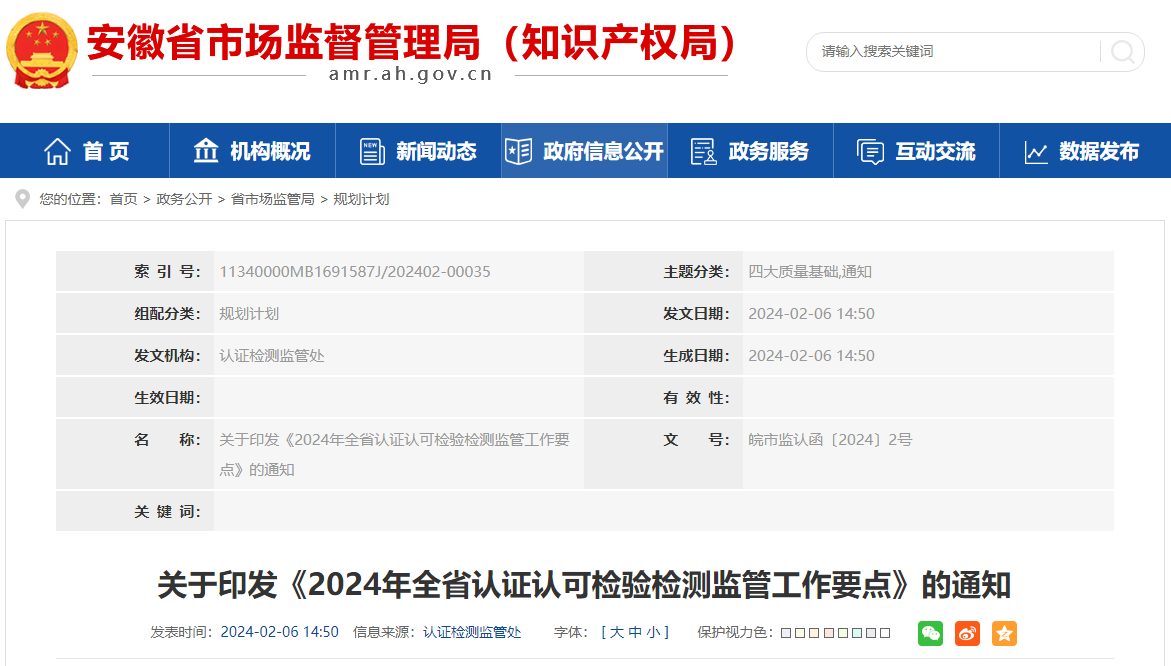The height and width of the screenshot is (666, 1171).
Task: Open the 政务服务 navigation menu
Action: pos(750,152)
